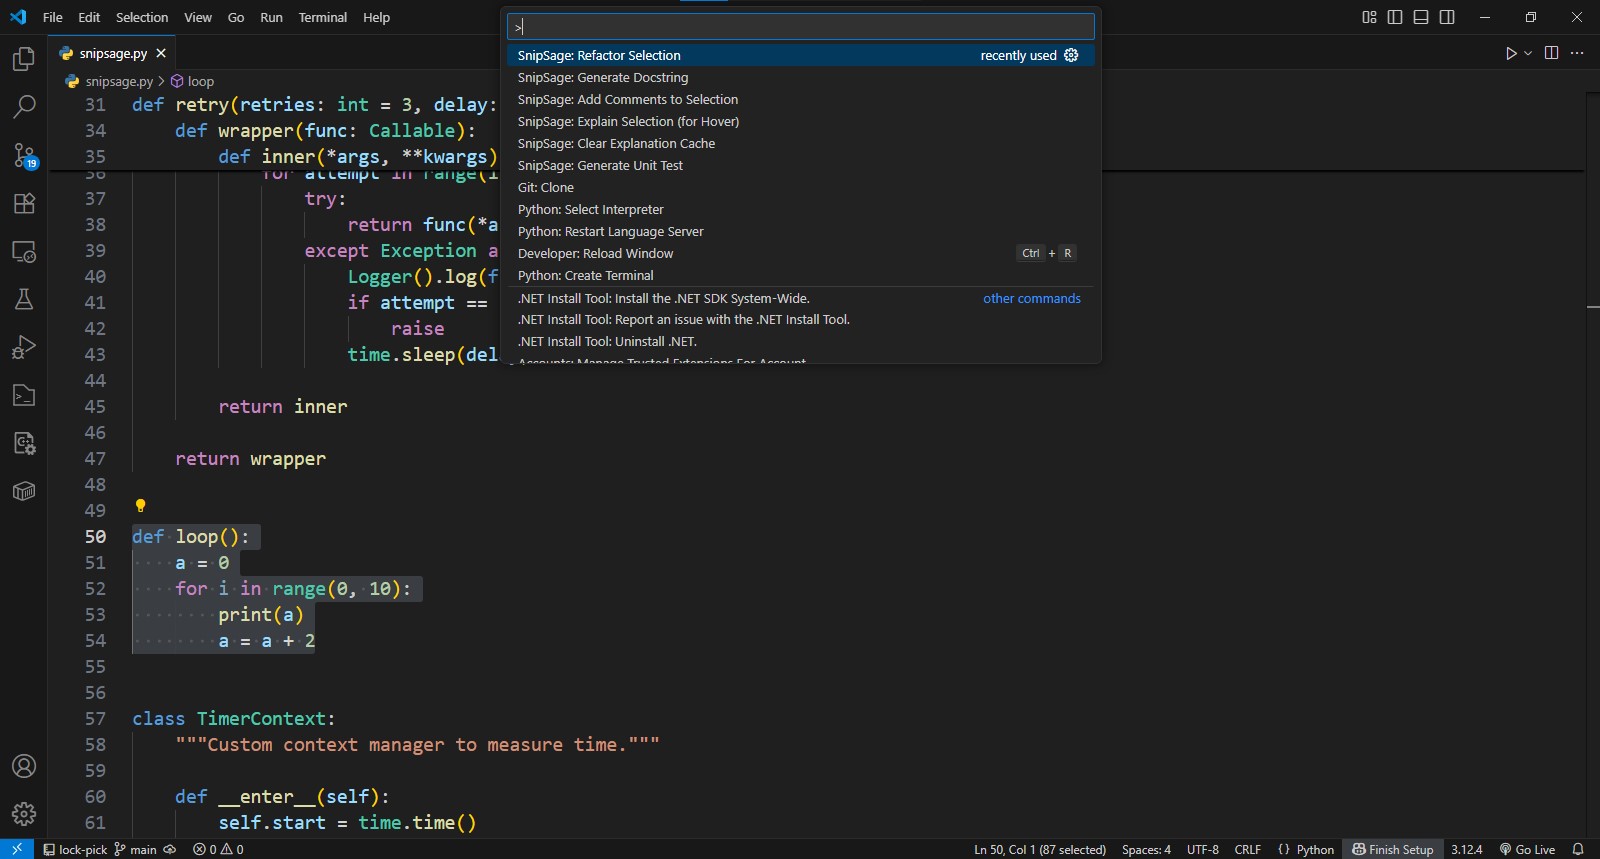Viewport: 1600px width, 859px height.
Task: Open run options dropdown arrow
Action: (1528, 53)
